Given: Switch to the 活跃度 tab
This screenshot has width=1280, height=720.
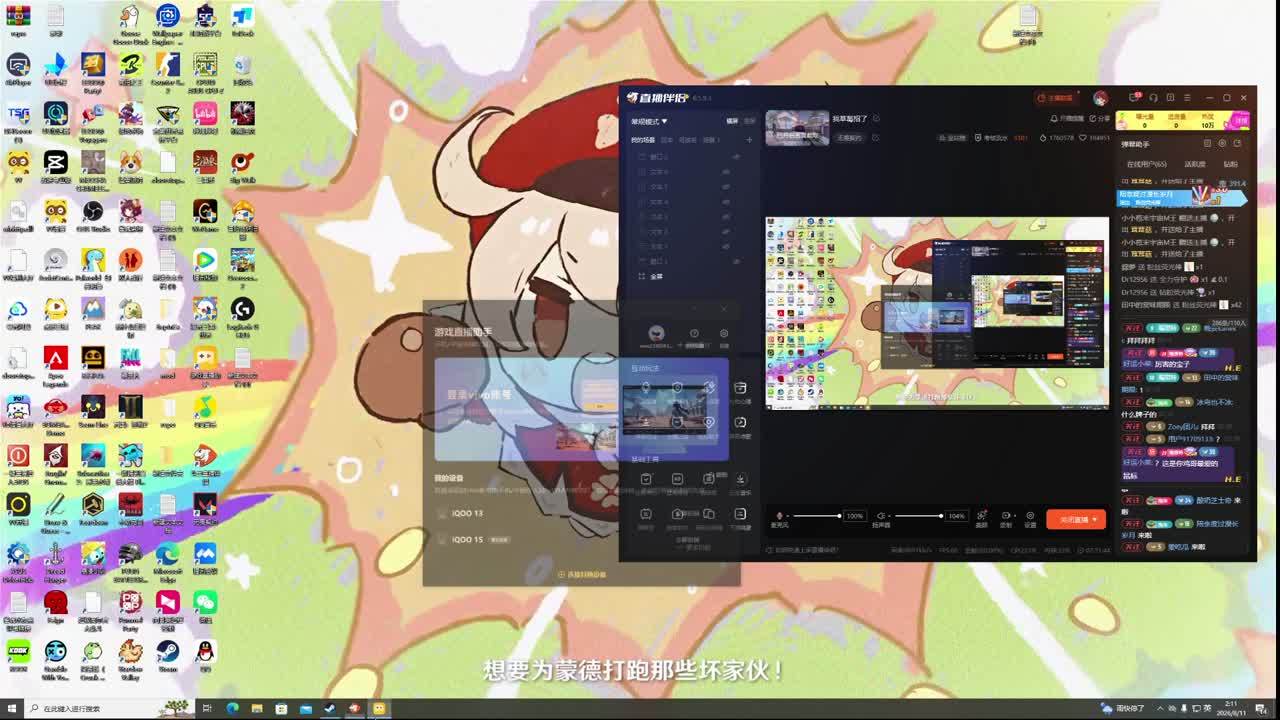Looking at the screenshot, I should pos(1195,164).
